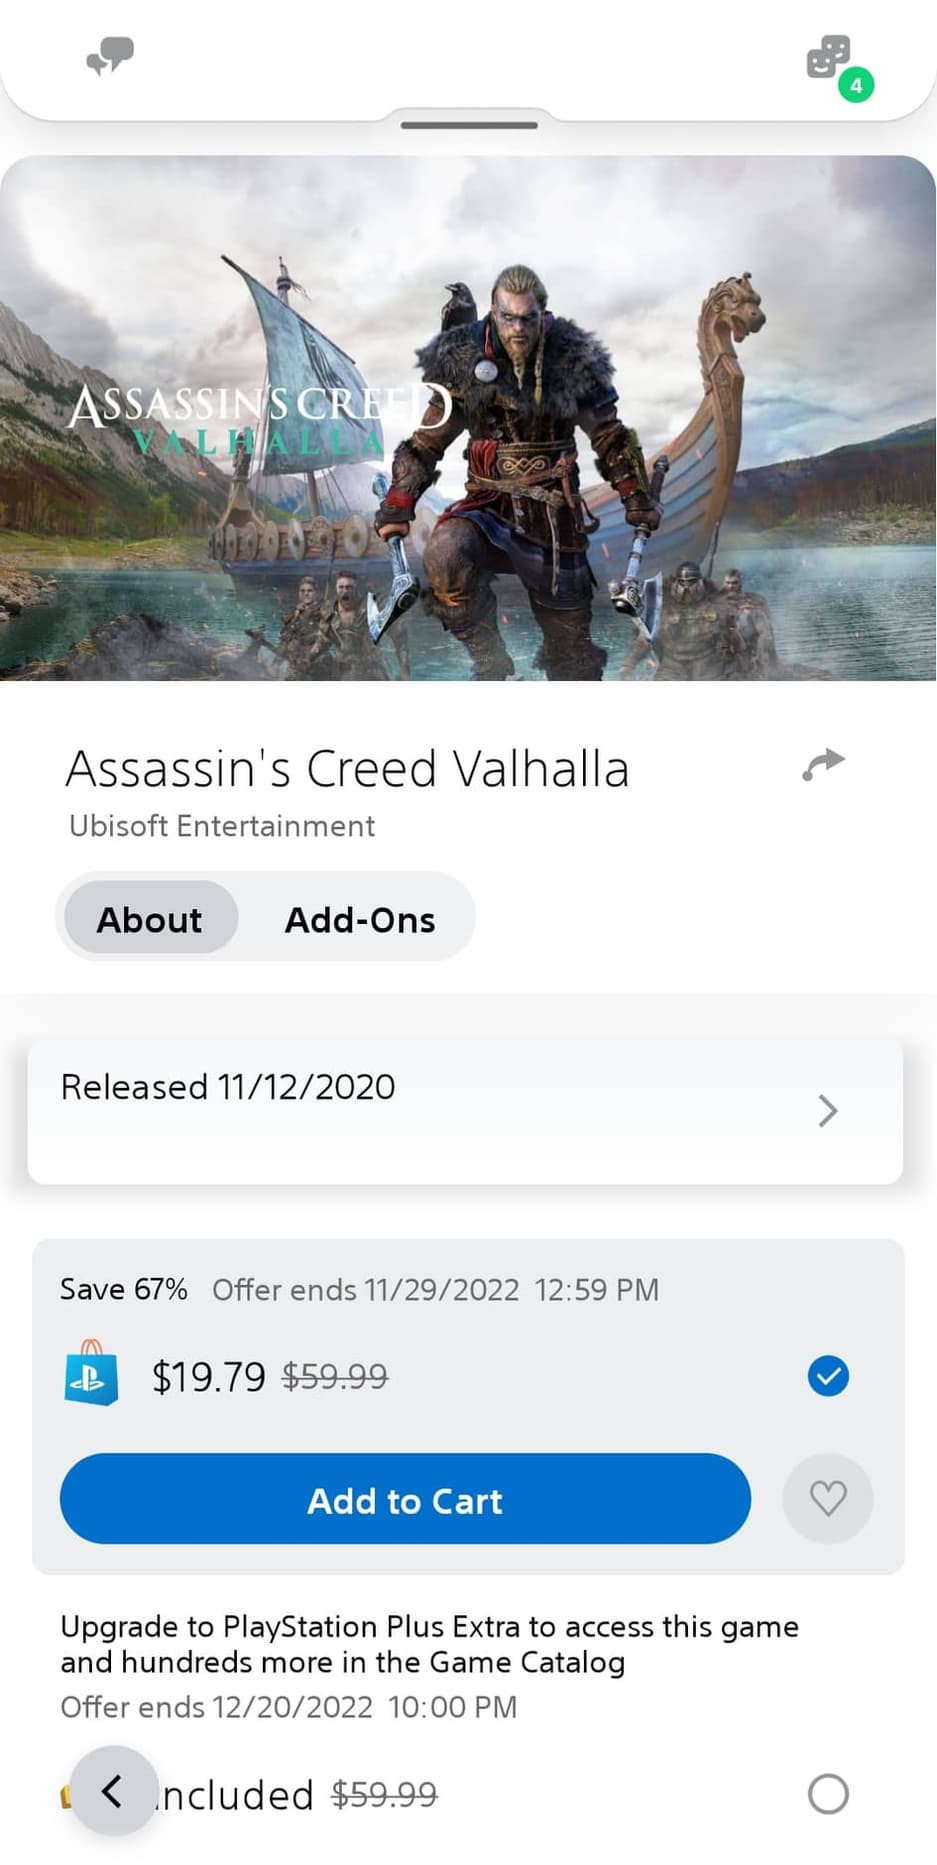Open the Assassin's Creed Valhalla banner image
Image resolution: width=937 pixels, height=1865 pixels.
468,418
